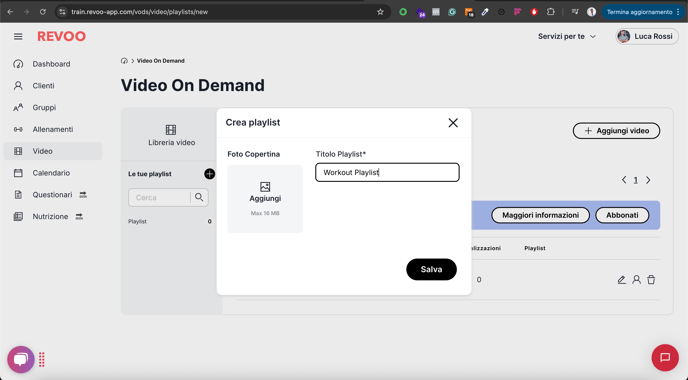Assign the video with user icon

click(x=636, y=280)
